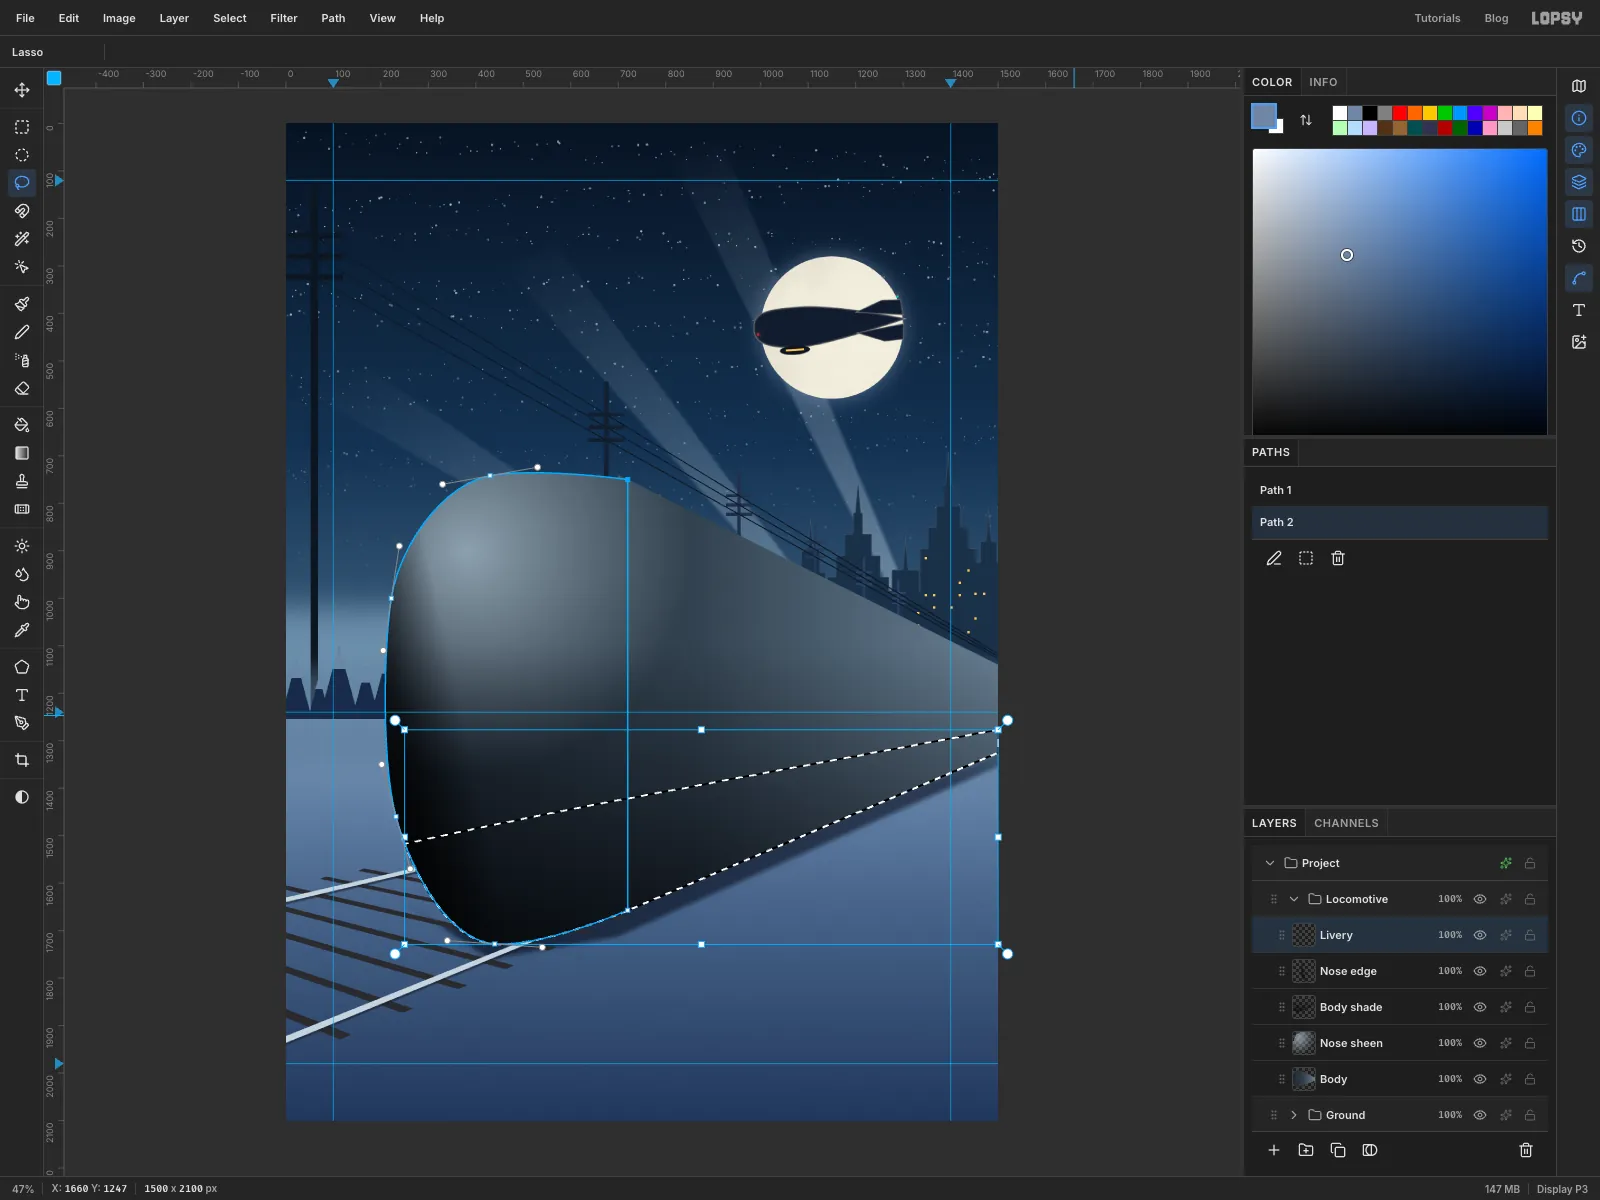Delete the selected path with trash icon
This screenshot has width=1600, height=1200.
pos(1338,558)
